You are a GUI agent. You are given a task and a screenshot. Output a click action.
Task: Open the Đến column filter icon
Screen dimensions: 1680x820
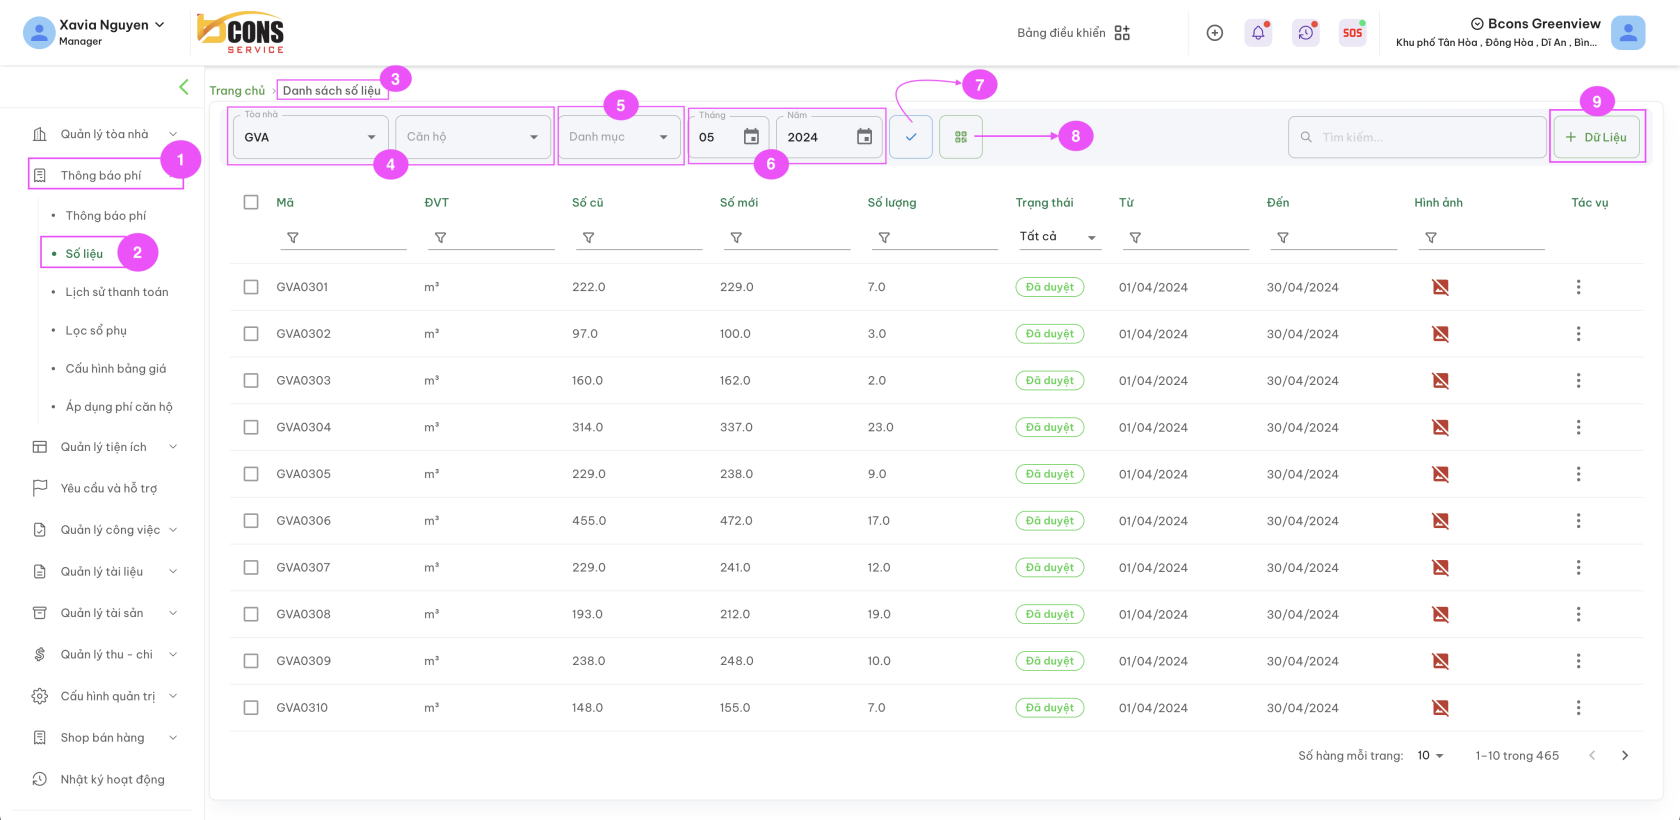click(x=1283, y=238)
